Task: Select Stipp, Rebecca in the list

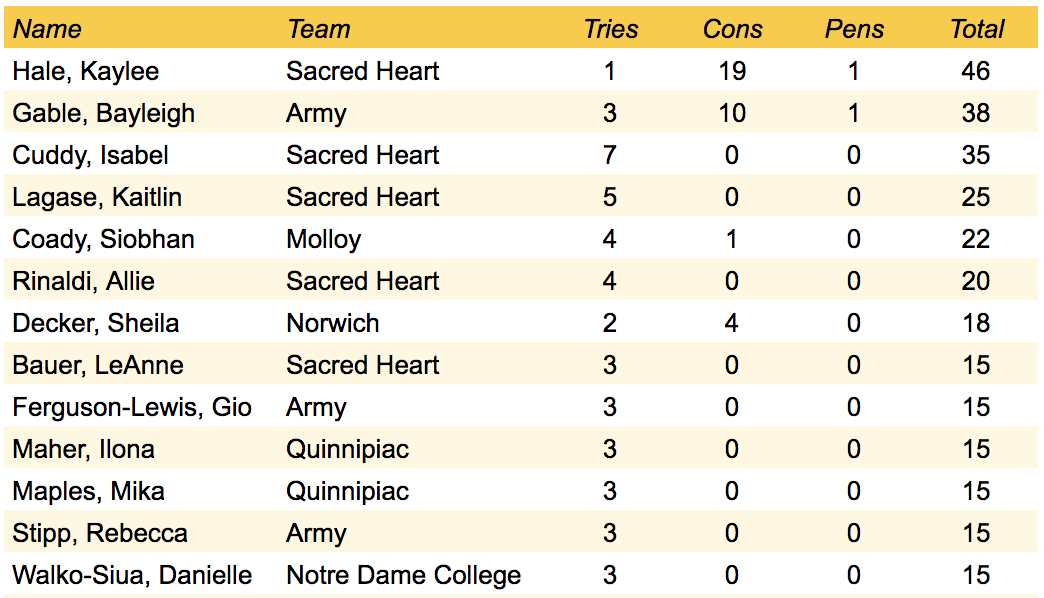Action: tap(100, 533)
